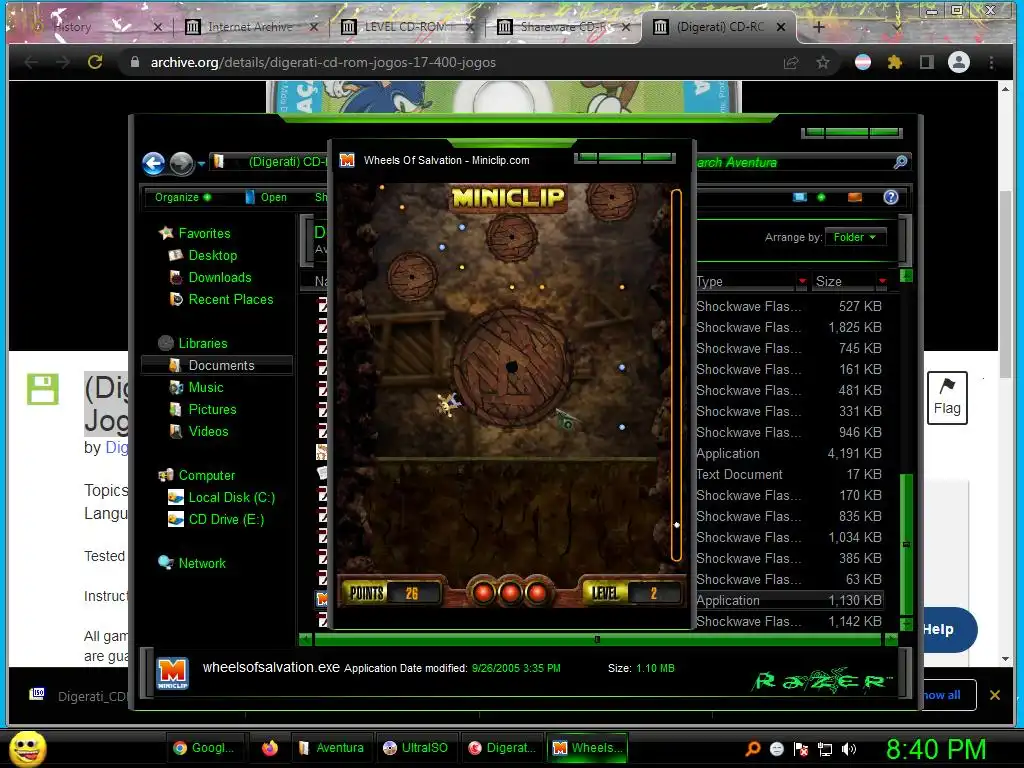Open Firefox from the taskbar
This screenshot has width=1024, height=768.
(x=270, y=748)
